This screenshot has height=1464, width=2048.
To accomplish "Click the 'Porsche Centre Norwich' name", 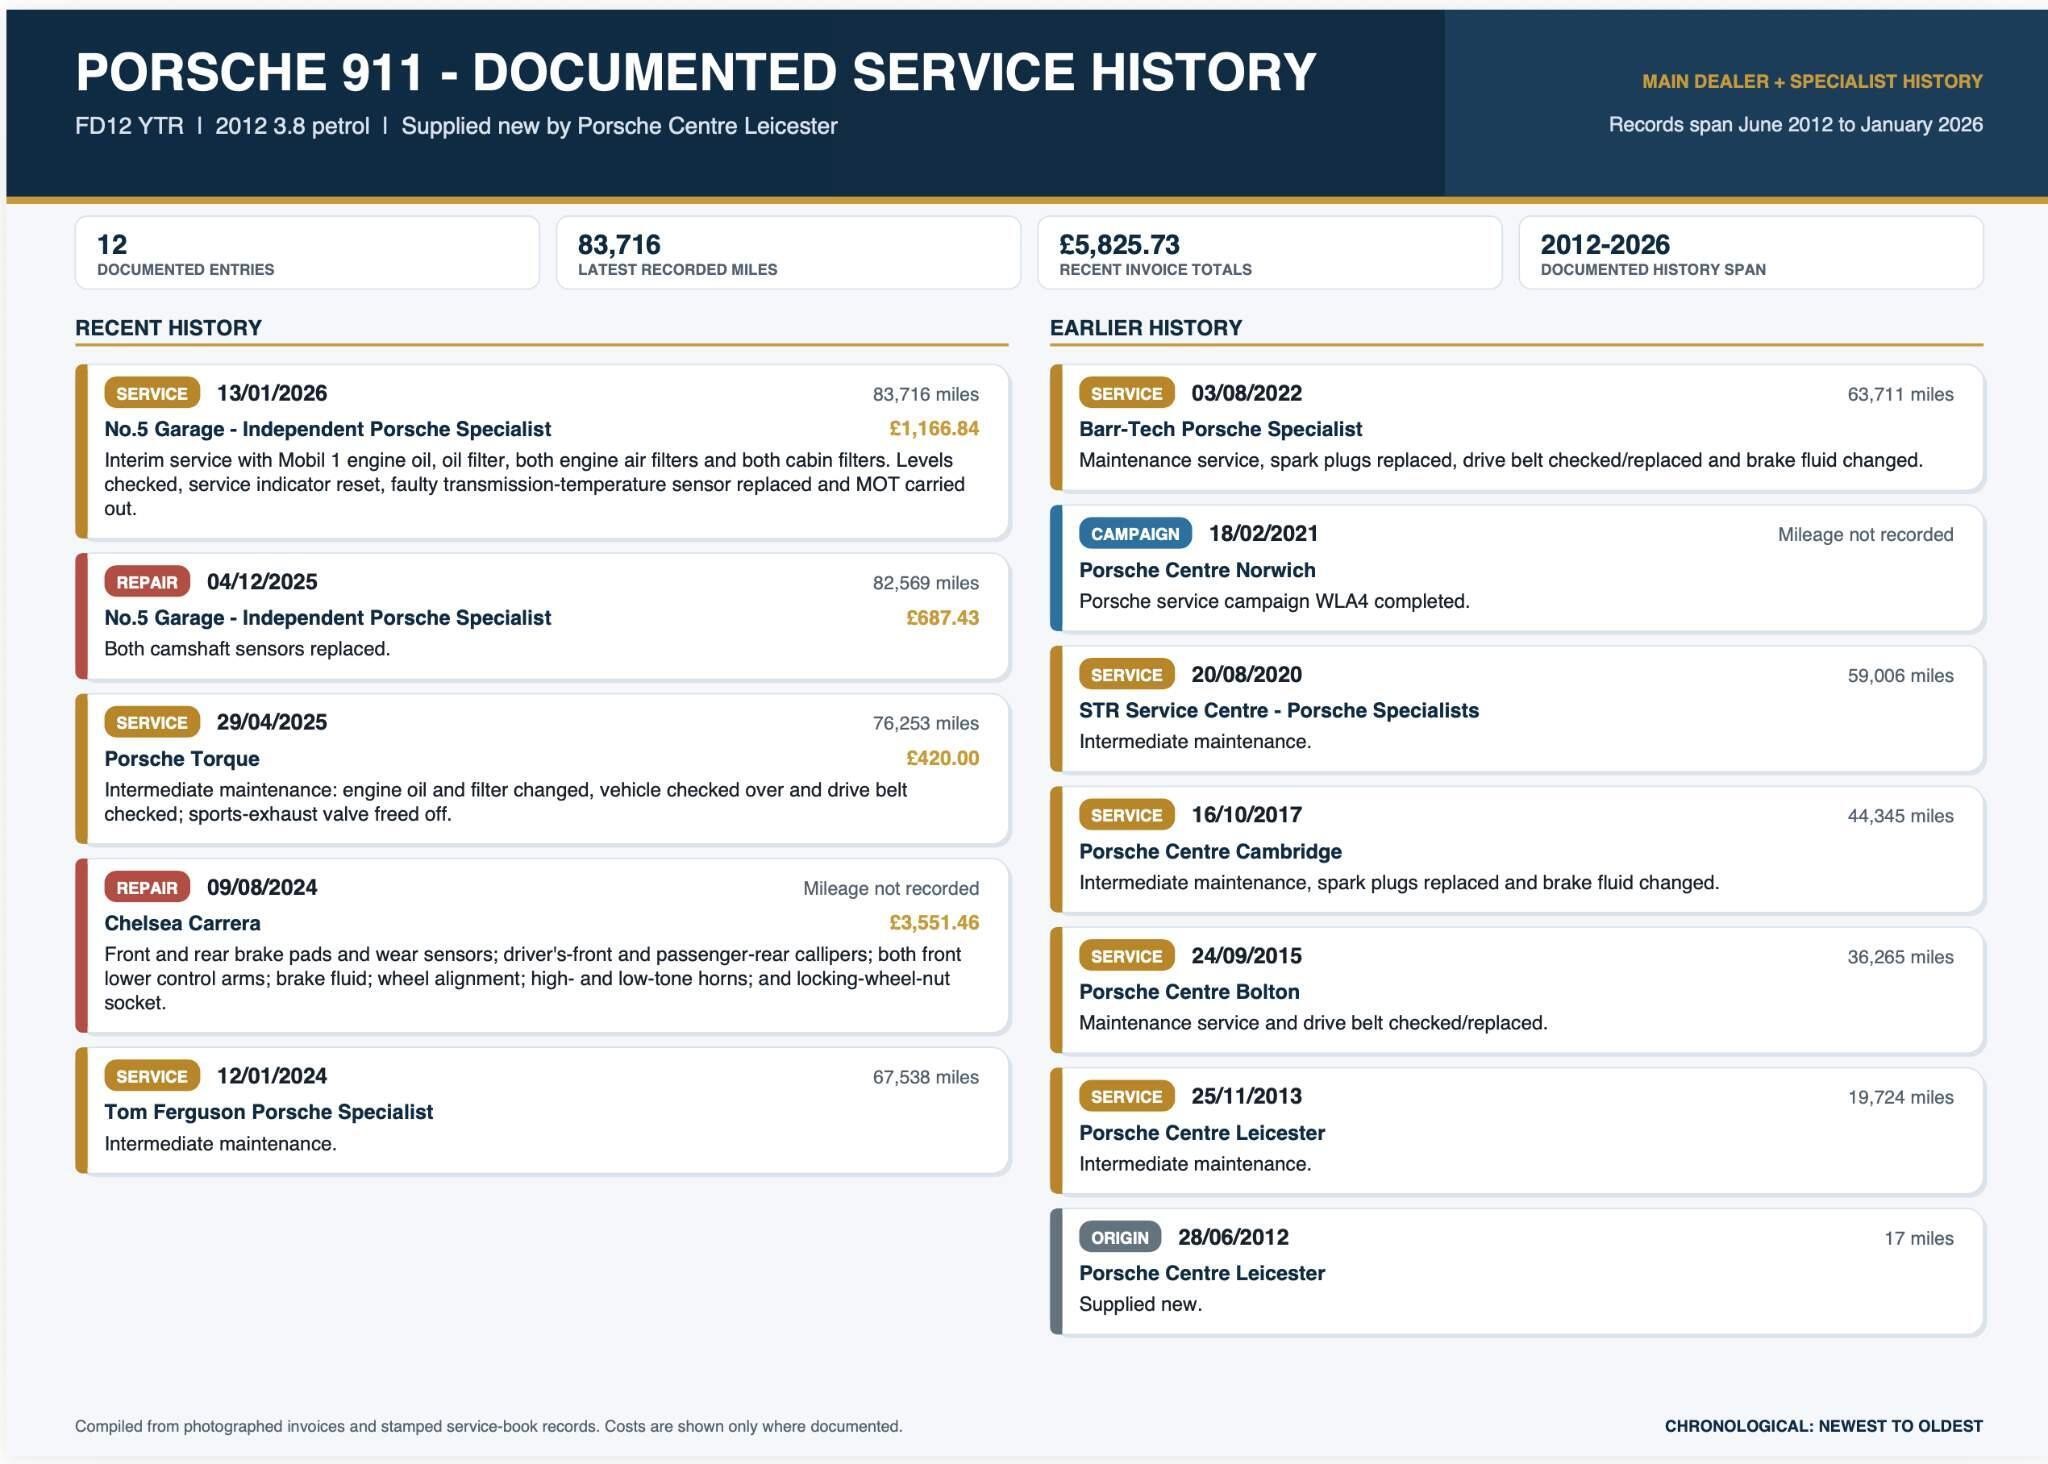I will click(1197, 570).
